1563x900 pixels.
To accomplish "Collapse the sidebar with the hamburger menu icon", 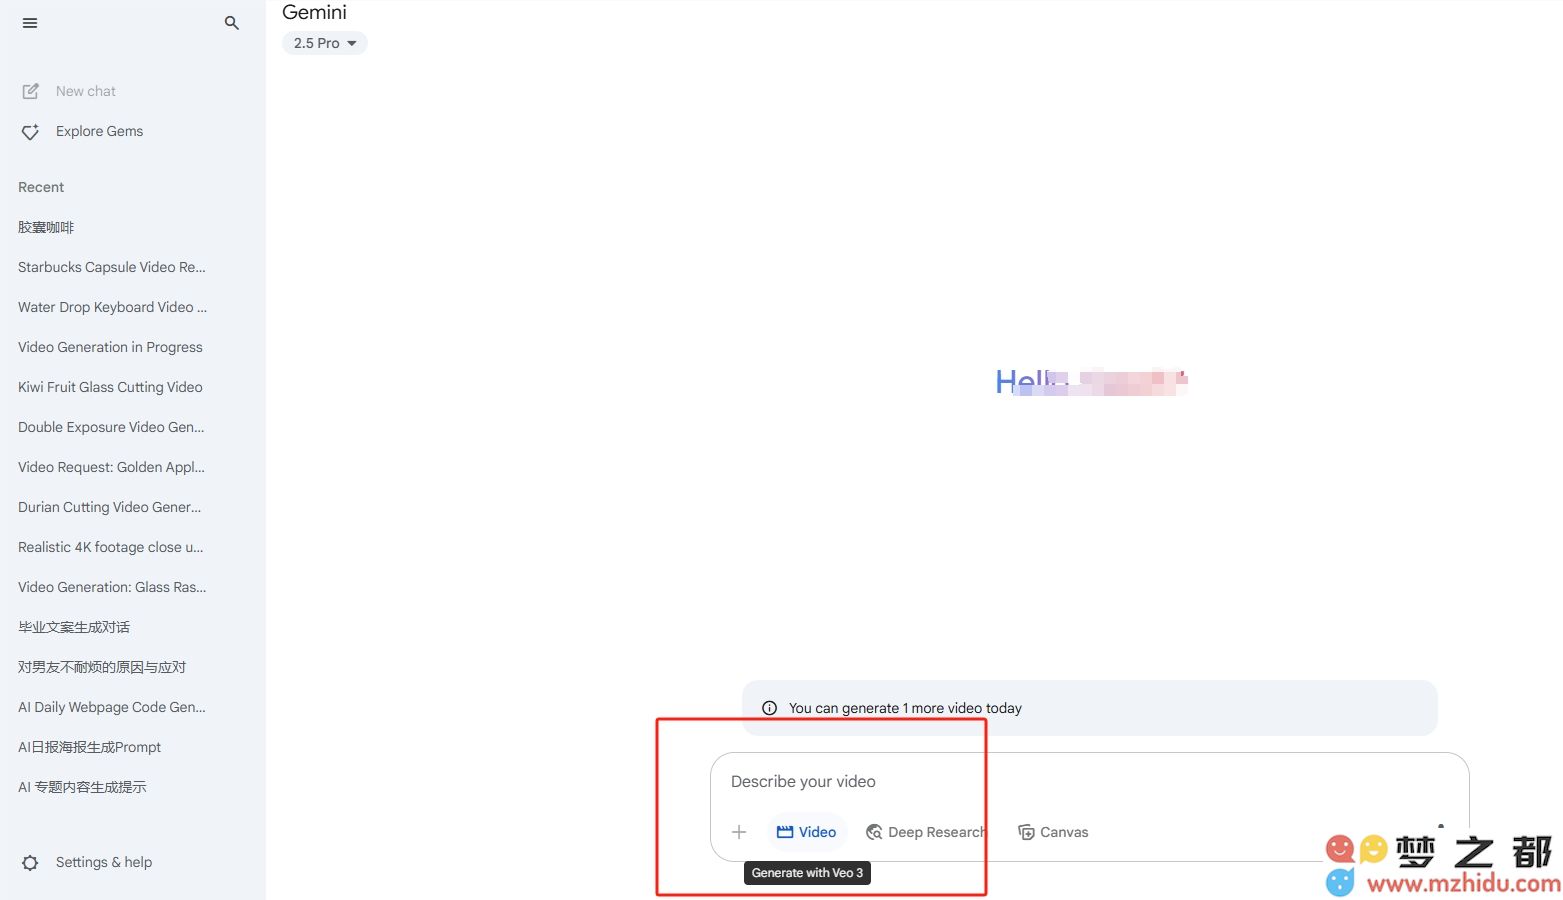I will click(x=30, y=23).
